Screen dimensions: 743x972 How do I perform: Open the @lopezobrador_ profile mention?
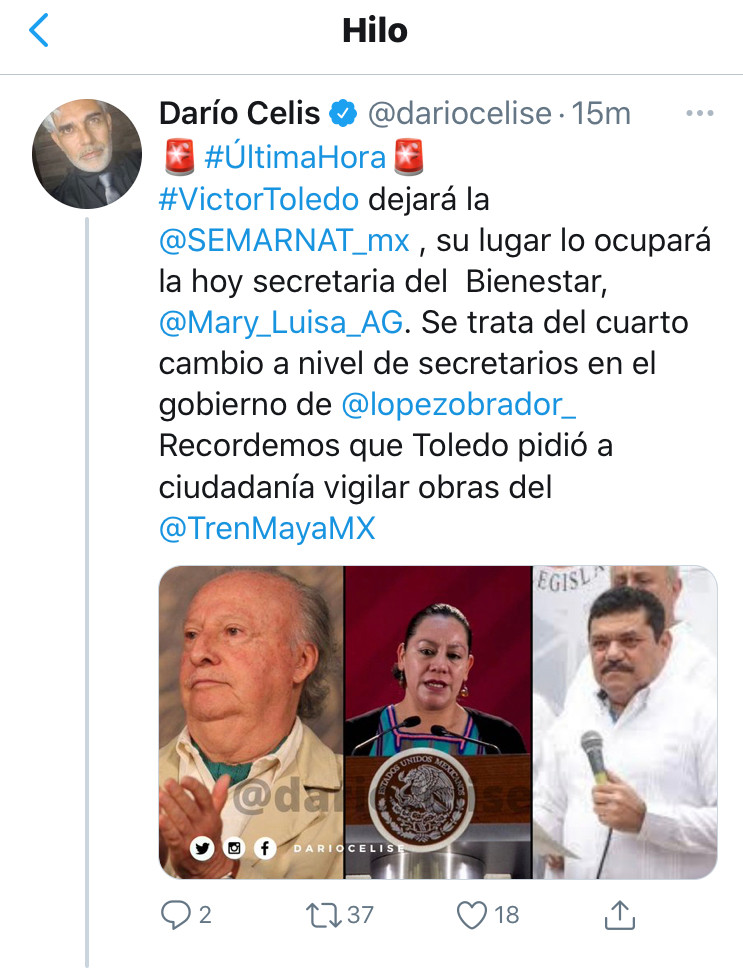coord(459,405)
